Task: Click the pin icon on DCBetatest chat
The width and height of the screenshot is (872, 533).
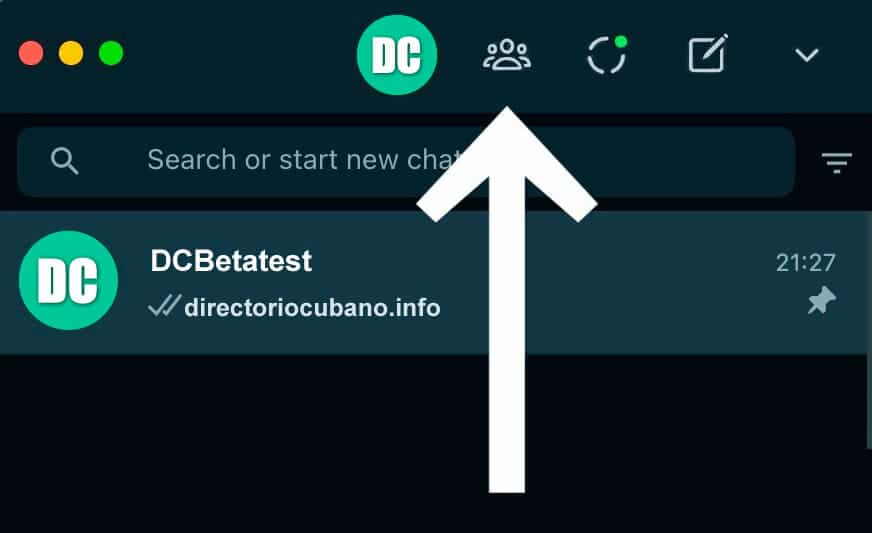Action: tap(822, 300)
